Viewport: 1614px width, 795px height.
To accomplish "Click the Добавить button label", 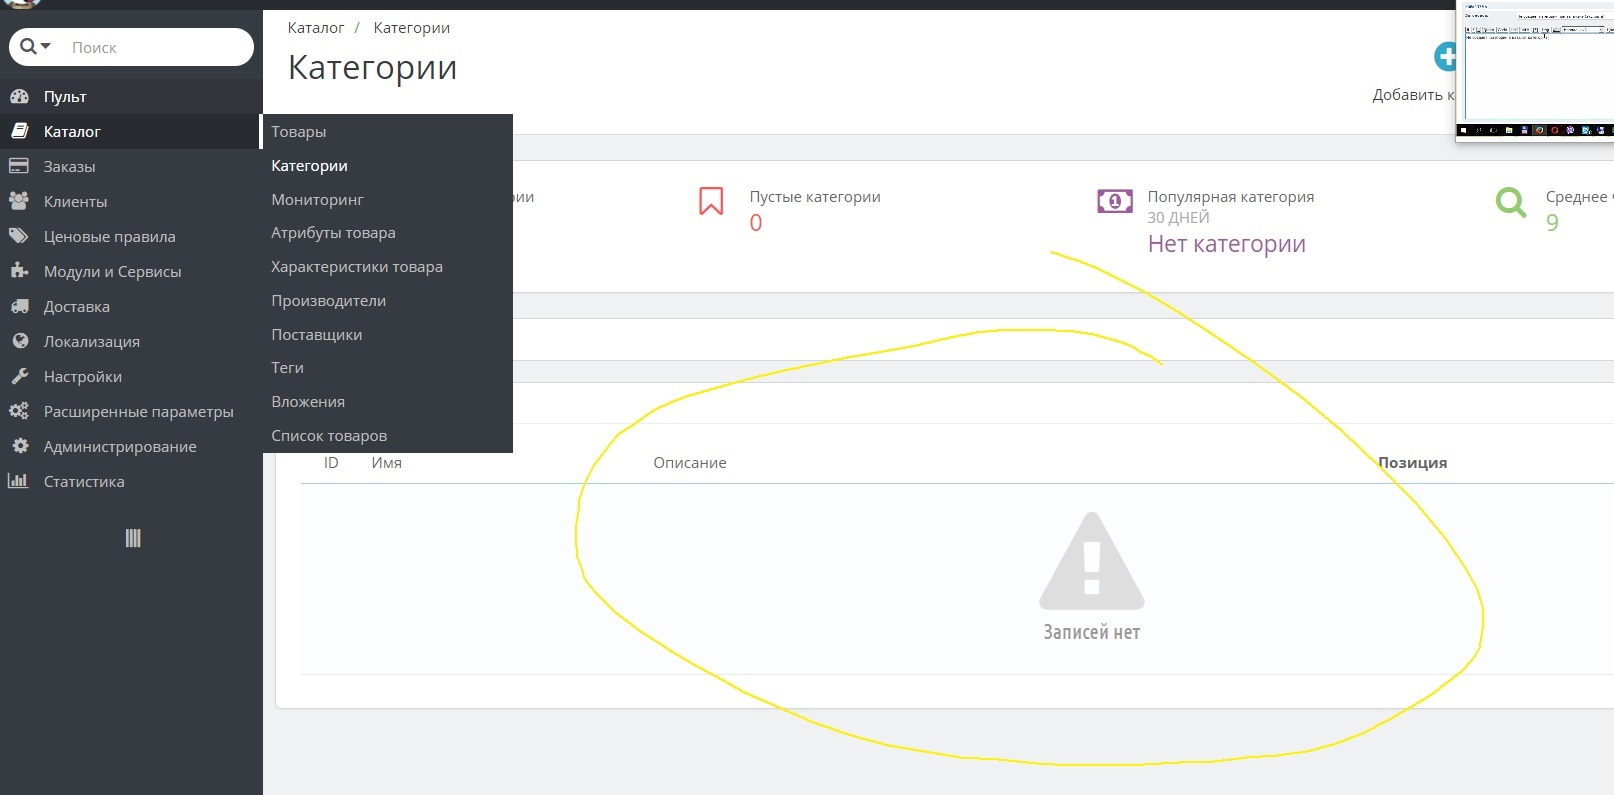I will pos(1413,94).
